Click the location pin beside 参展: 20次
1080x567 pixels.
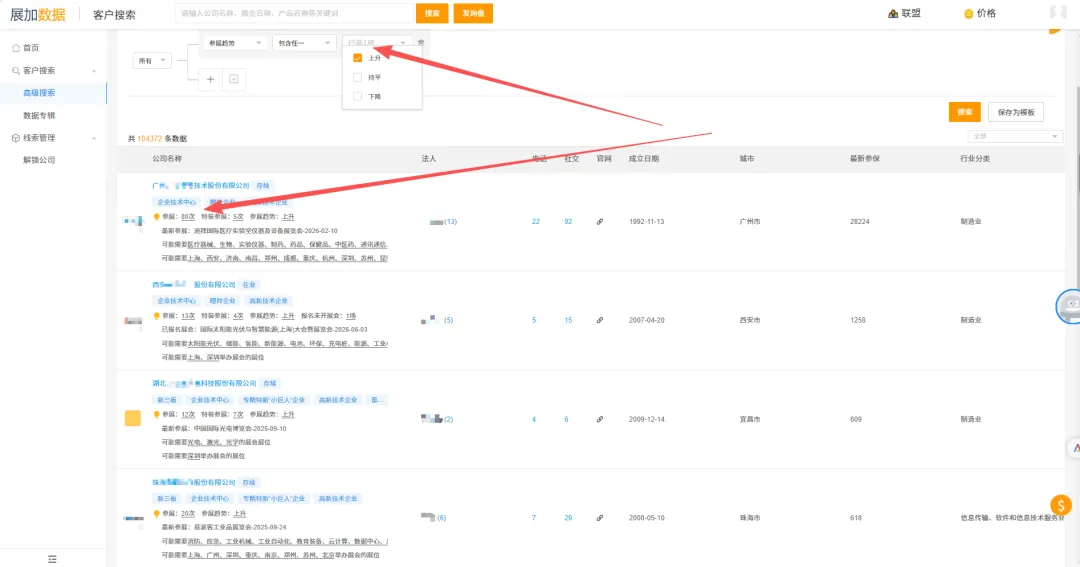coord(156,514)
